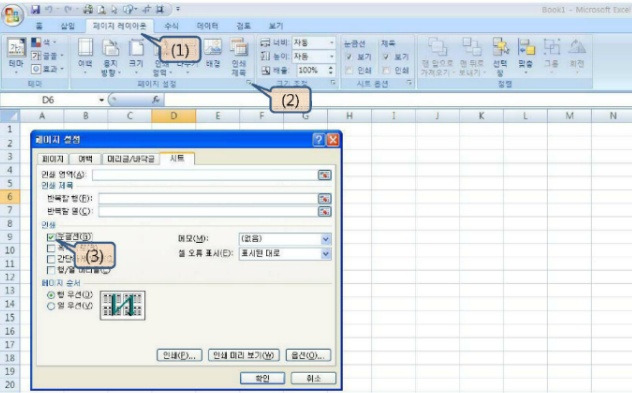Click the range selector icon for 인쇄 영역
This screenshot has width=632, height=393.
pos(324,175)
